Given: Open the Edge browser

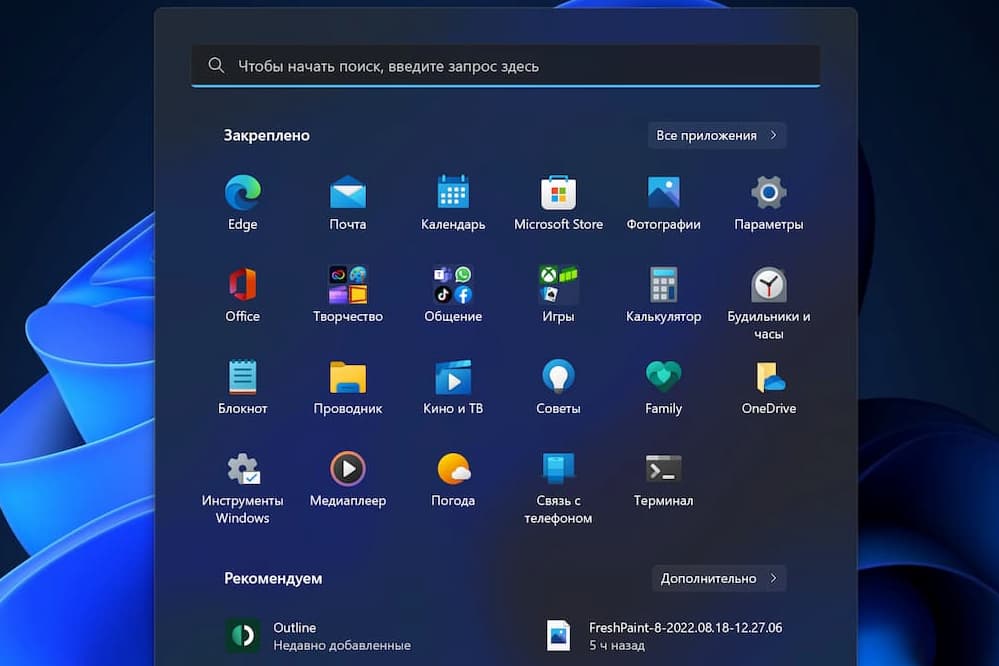Looking at the screenshot, I should [x=243, y=203].
